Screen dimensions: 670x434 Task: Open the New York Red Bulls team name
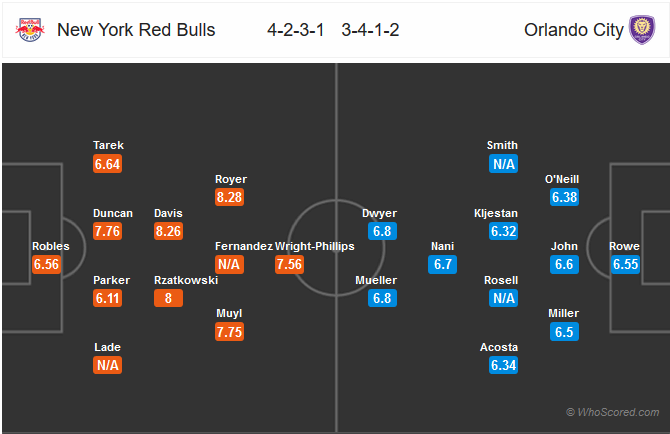click(x=136, y=30)
